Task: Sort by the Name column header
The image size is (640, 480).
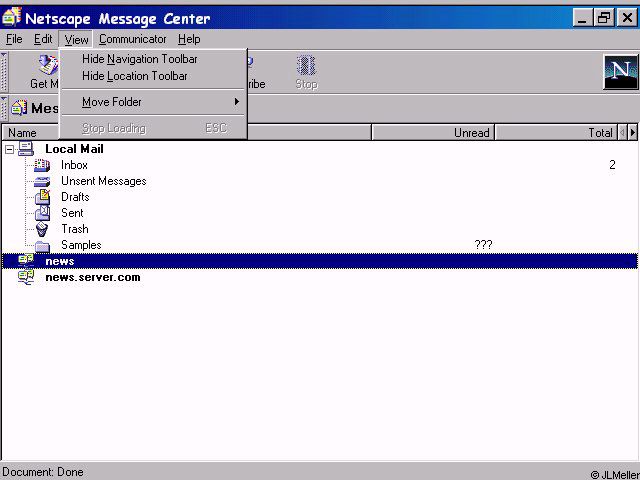Action: coord(187,133)
